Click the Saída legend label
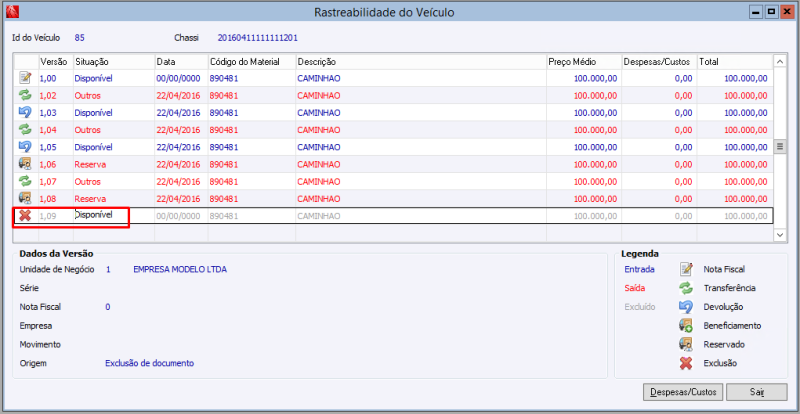The image size is (800, 414). pyautogui.click(x=635, y=288)
